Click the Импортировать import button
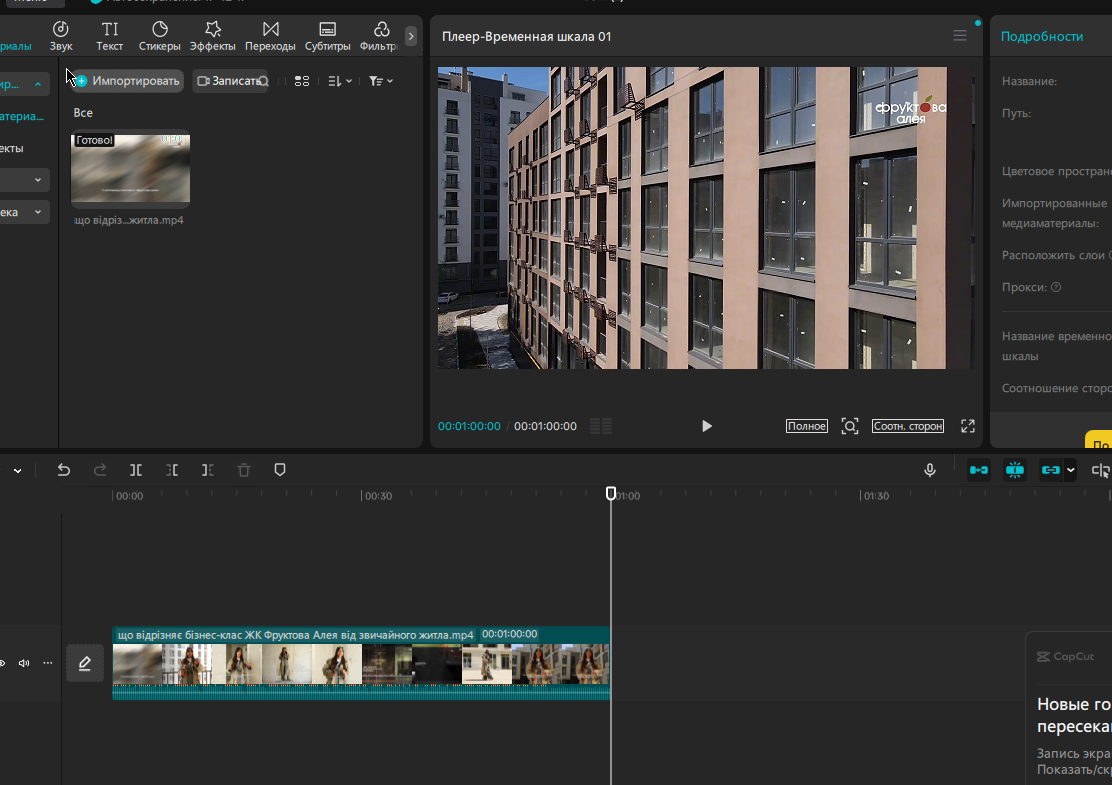The image size is (1112, 785). (x=128, y=81)
